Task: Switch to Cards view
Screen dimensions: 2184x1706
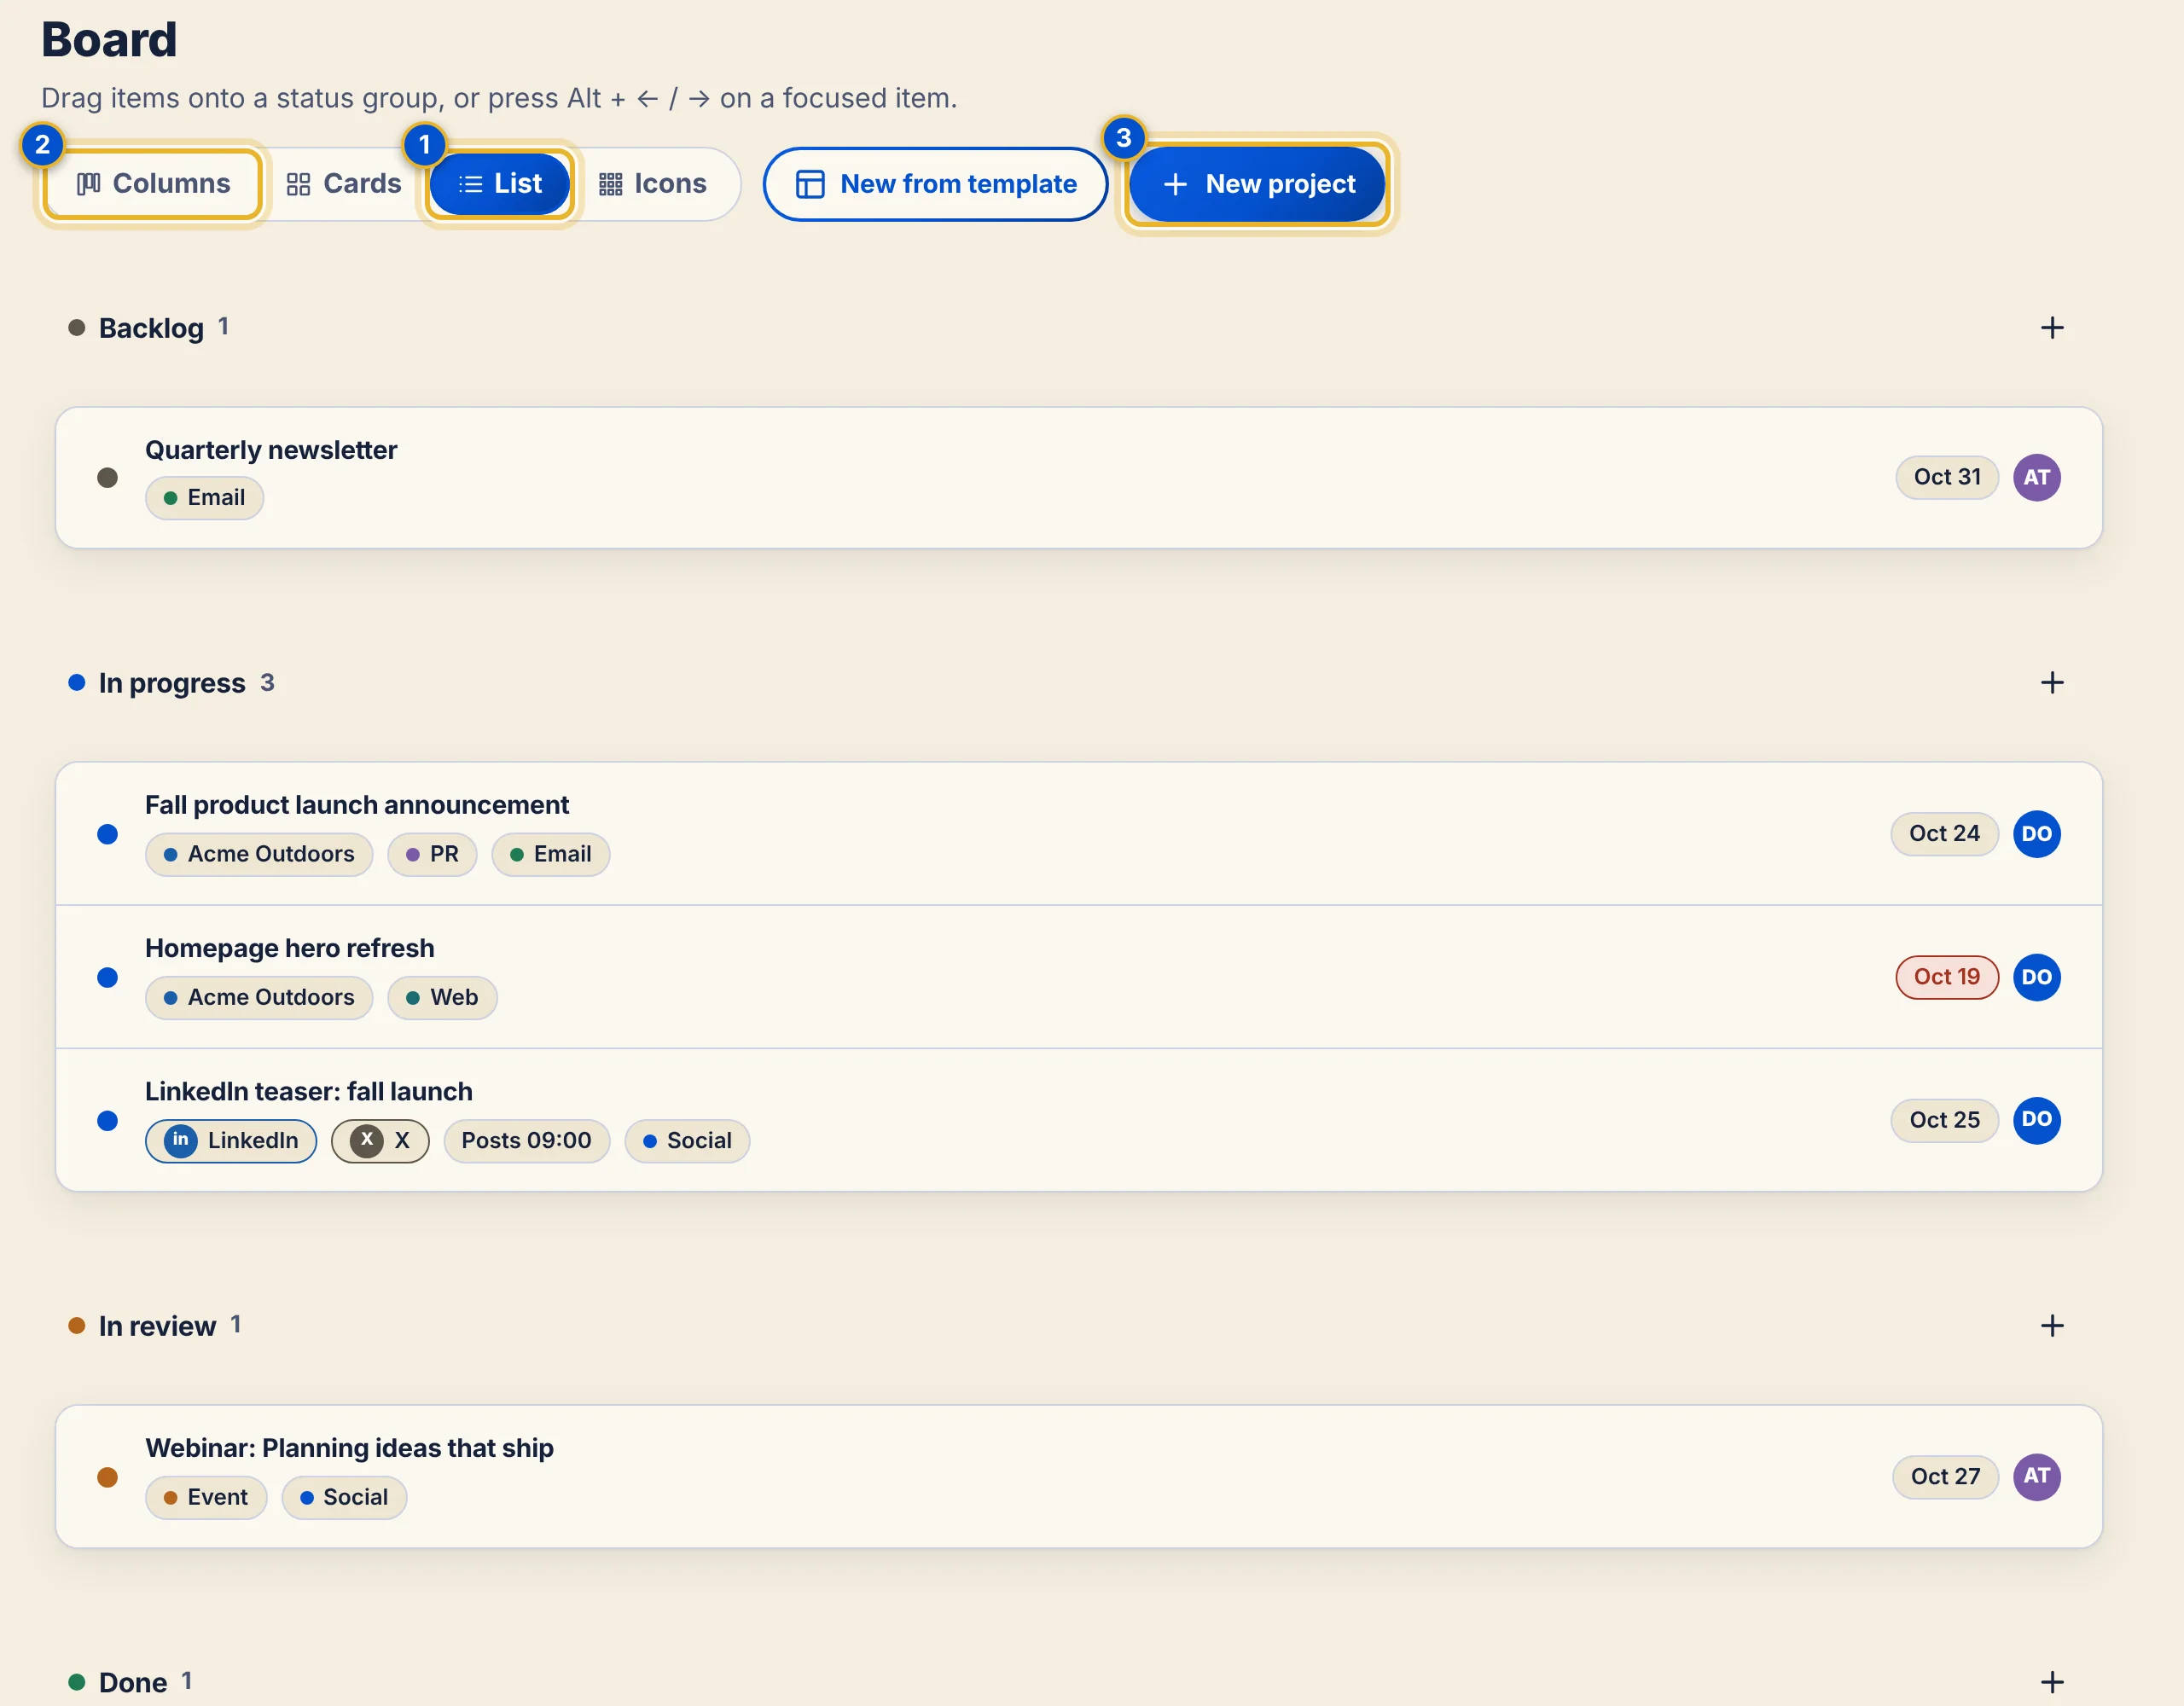Action: [x=344, y=184]
